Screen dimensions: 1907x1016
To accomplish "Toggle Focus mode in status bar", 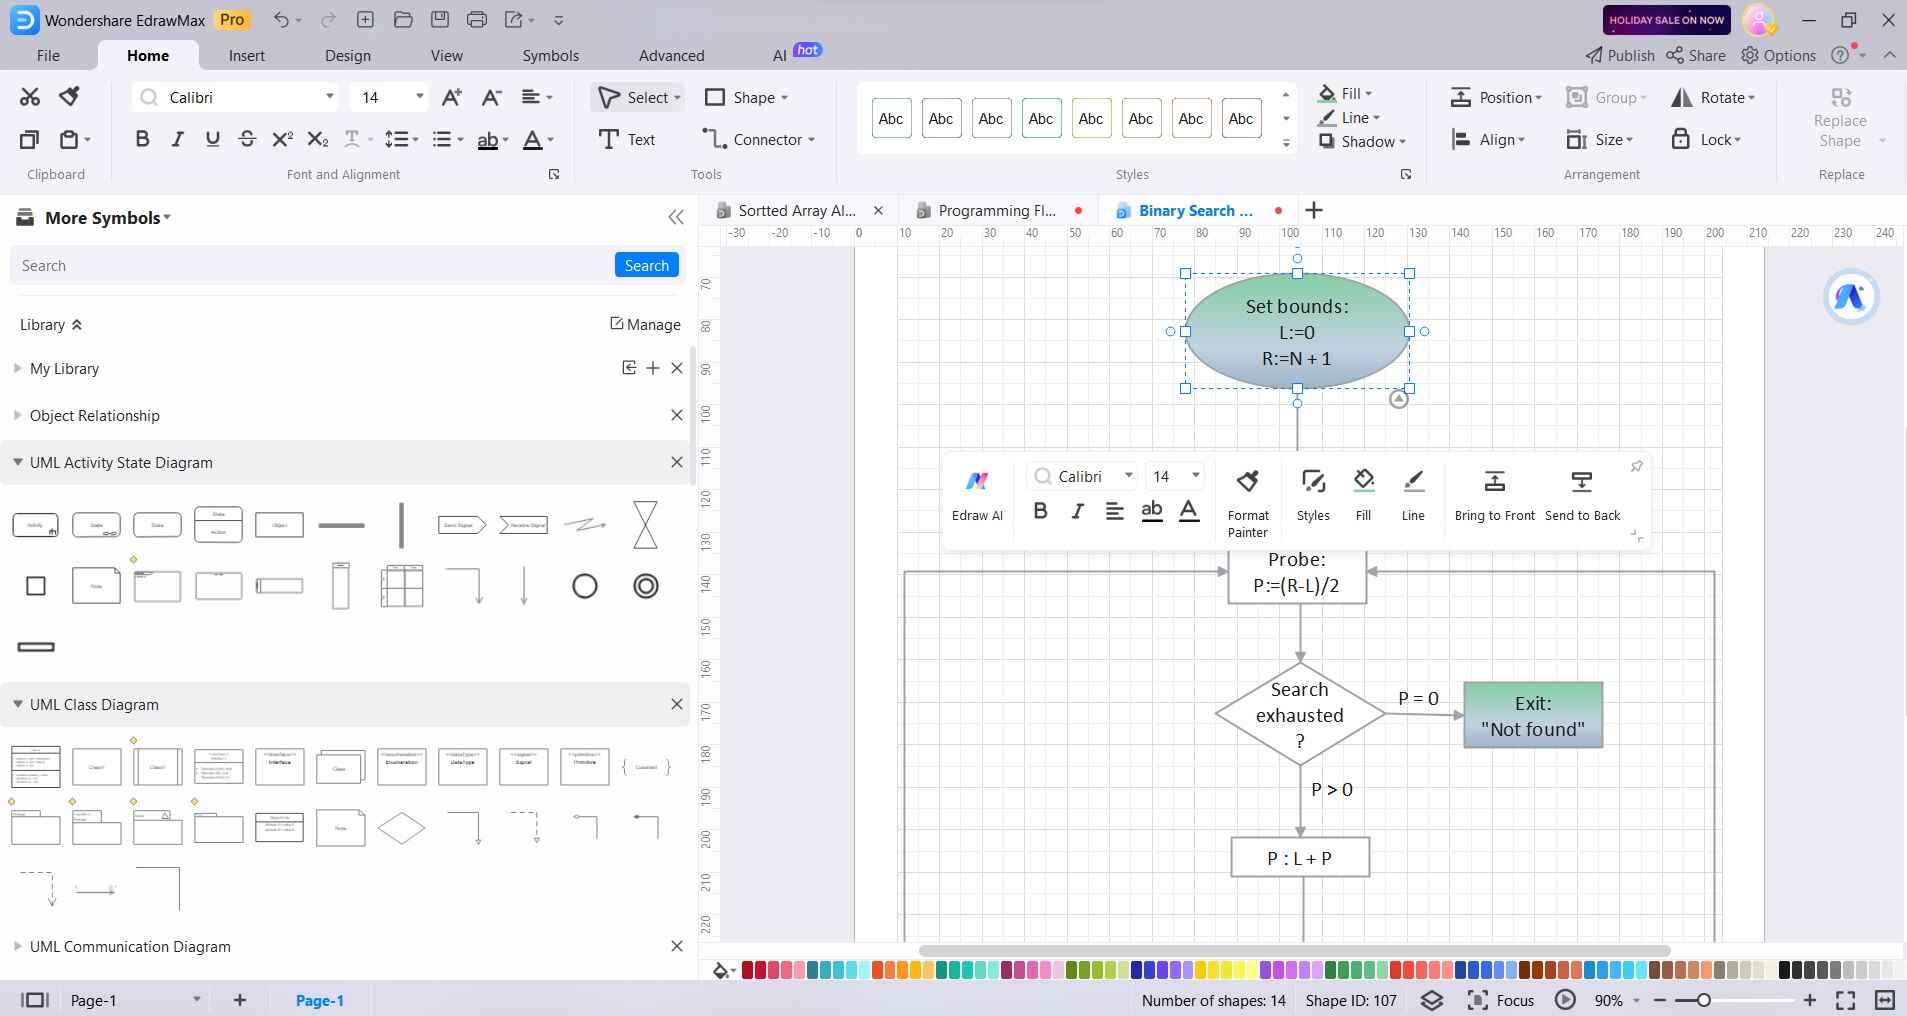I will click(1500, 1000).
